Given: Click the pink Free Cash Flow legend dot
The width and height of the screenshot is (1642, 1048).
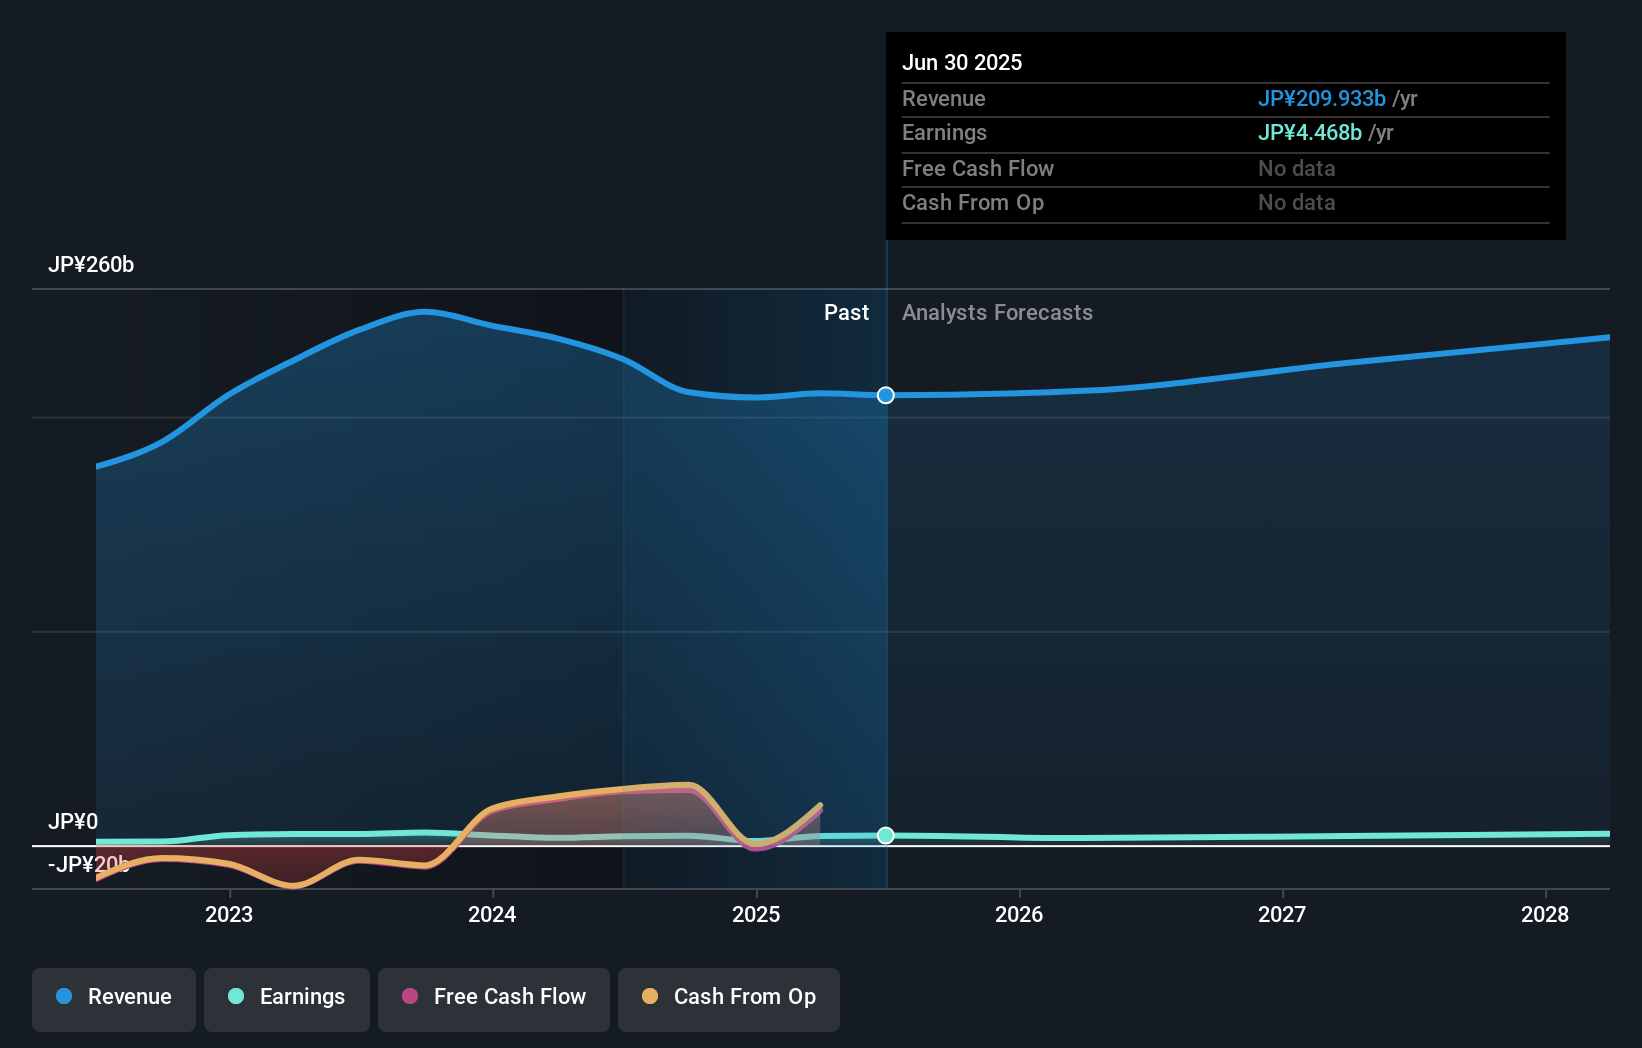Looking at the screenshot, I should (410, 996).
